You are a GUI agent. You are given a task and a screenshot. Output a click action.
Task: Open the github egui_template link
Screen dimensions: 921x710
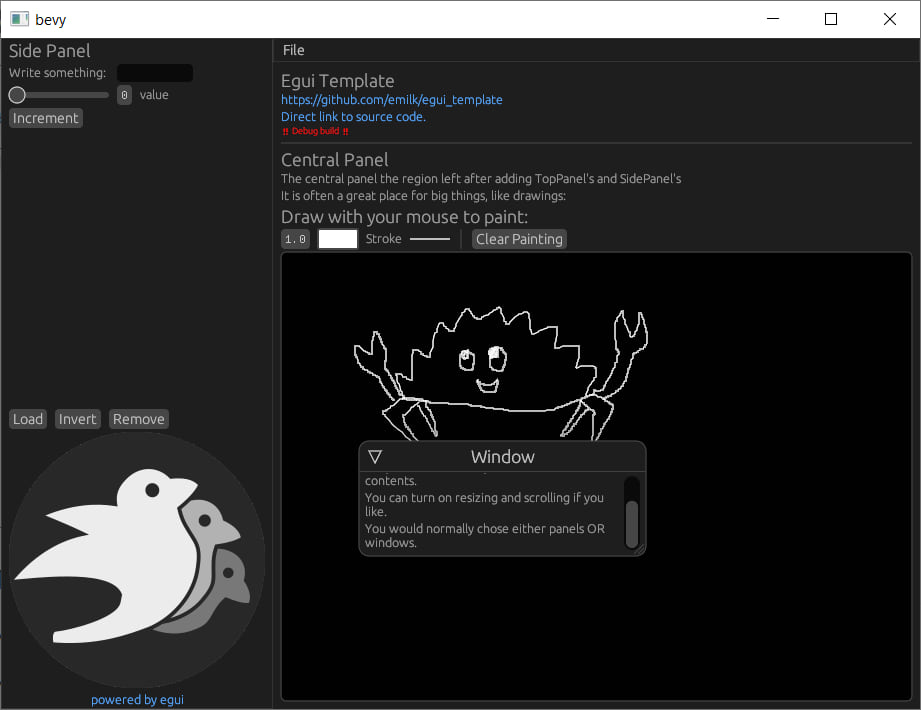pyautogui.click(x=392, y=100)
